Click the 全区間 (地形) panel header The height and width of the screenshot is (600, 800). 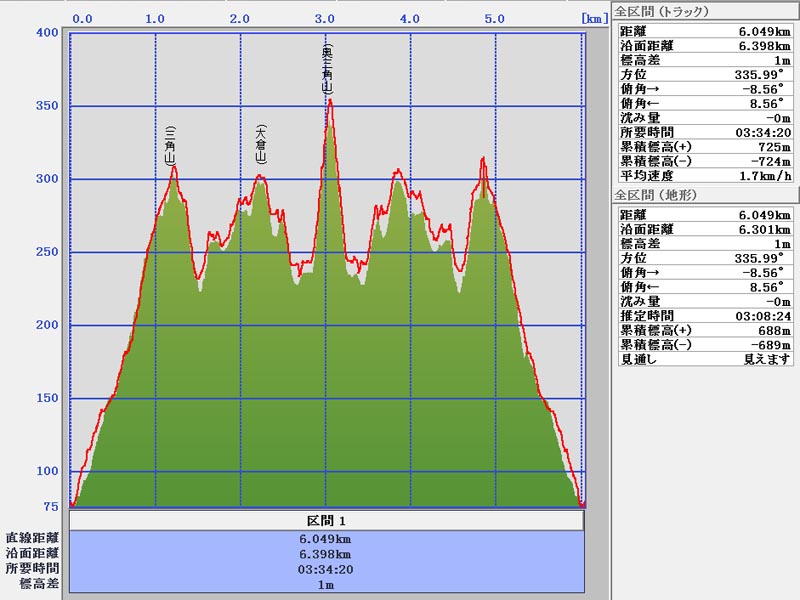655,196
